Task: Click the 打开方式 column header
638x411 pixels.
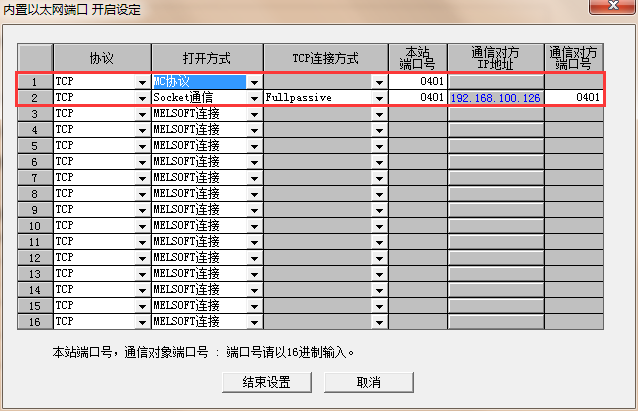Action: point(207,58)
